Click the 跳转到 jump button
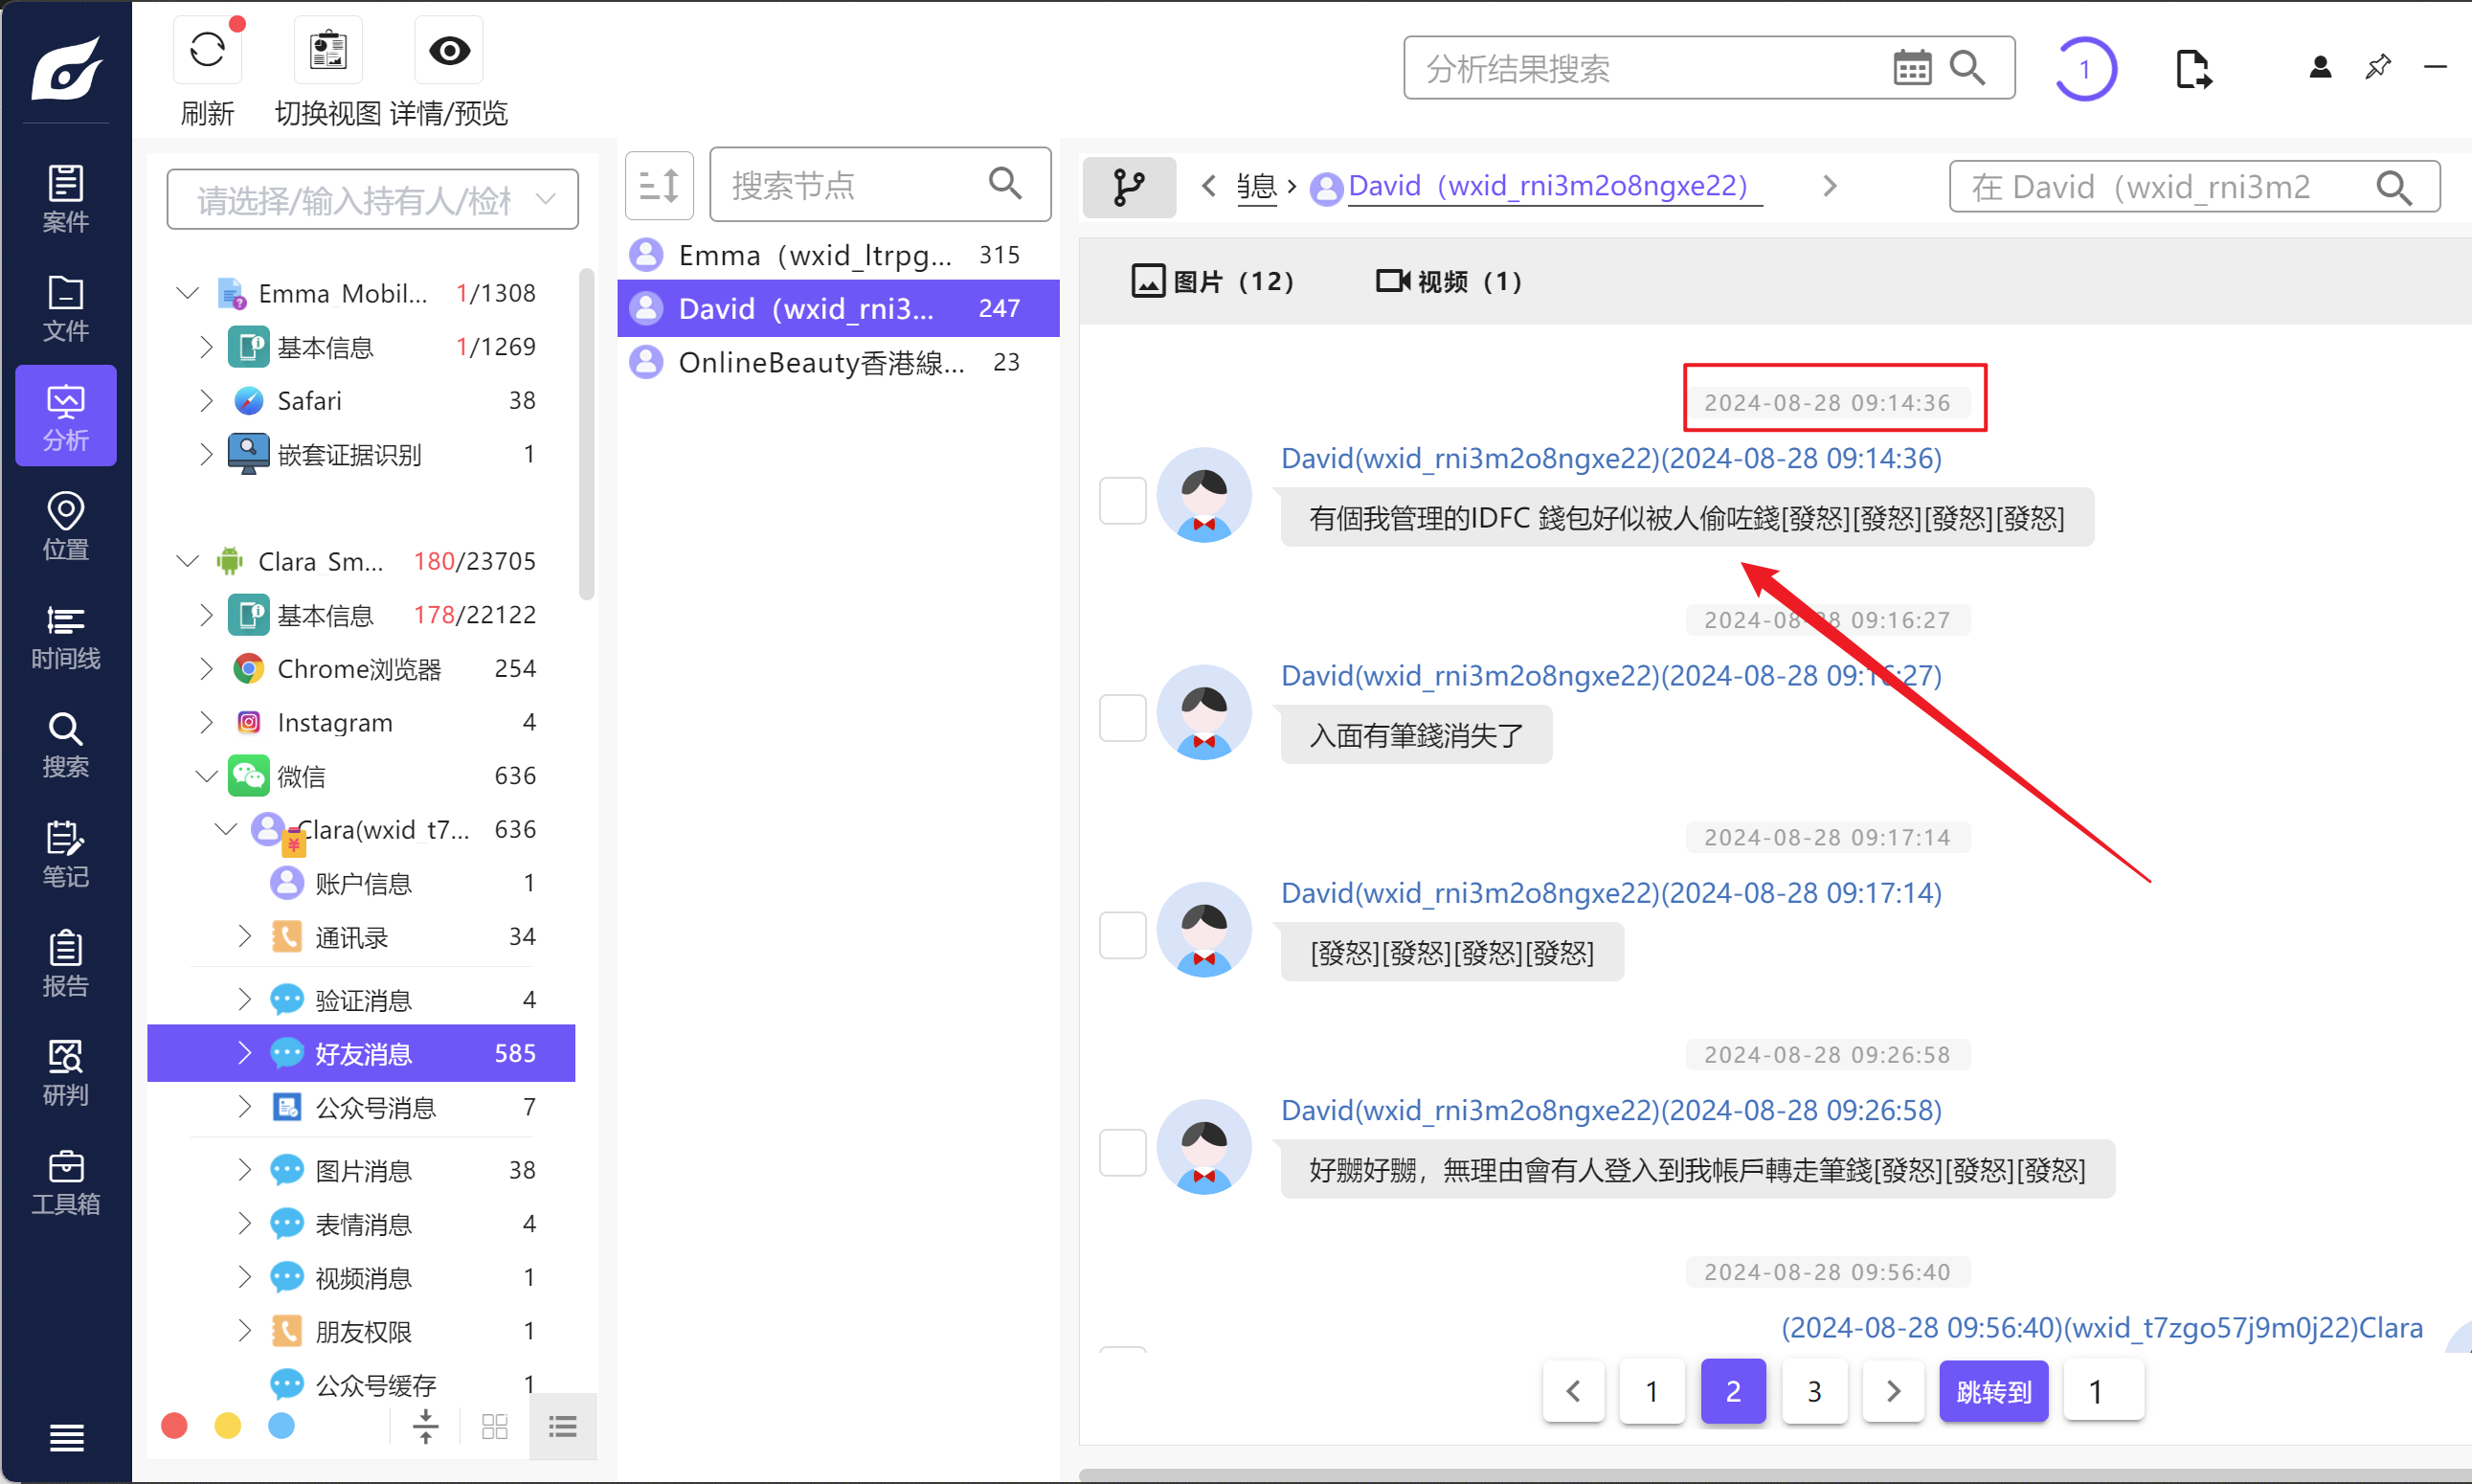This screenshot has width=2472, height=1484. pyautogui.click(x=1992, y=1391)
